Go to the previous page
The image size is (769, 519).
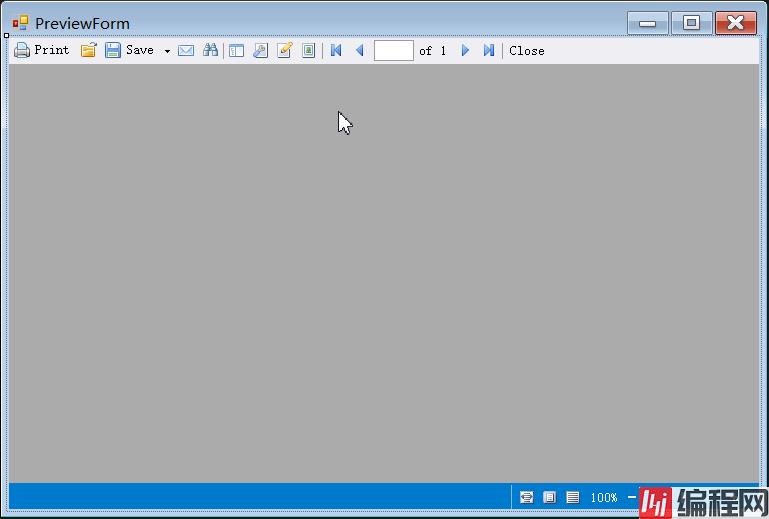360,50
